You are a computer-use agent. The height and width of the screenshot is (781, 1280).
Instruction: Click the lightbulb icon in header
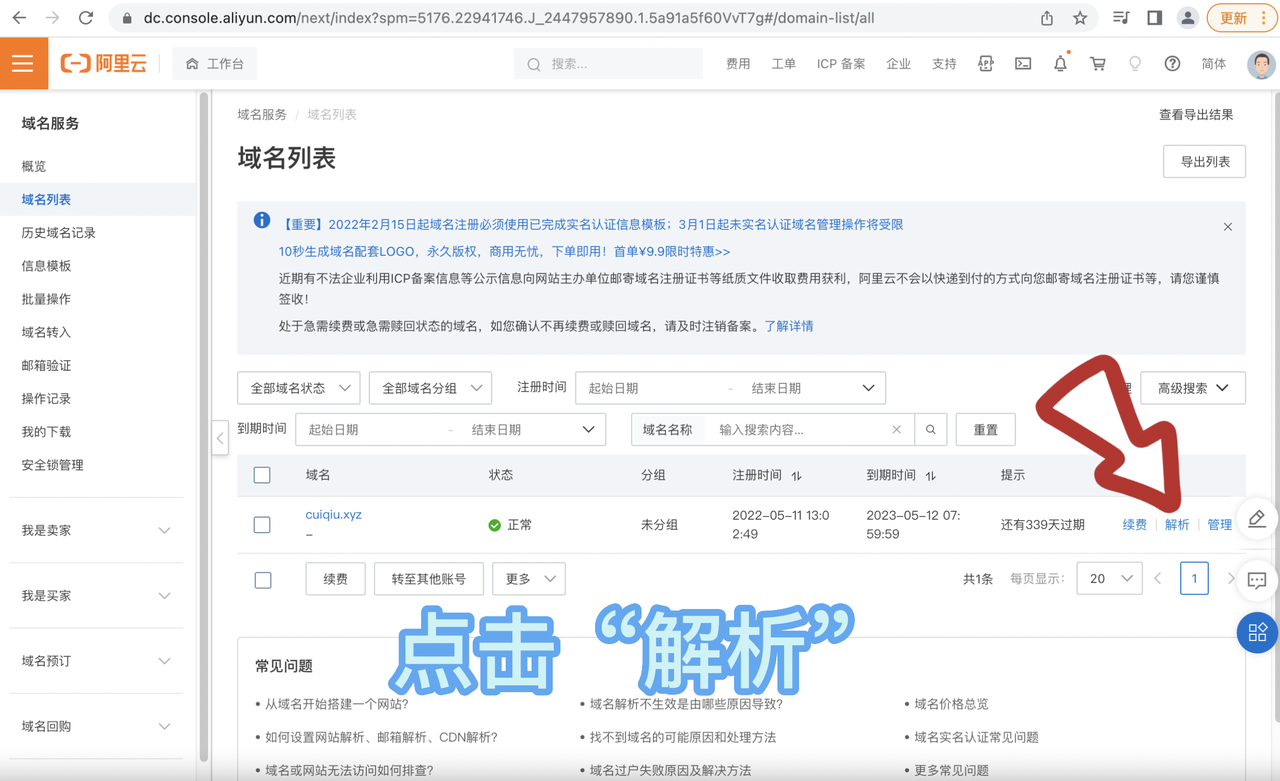[1135, 64]
